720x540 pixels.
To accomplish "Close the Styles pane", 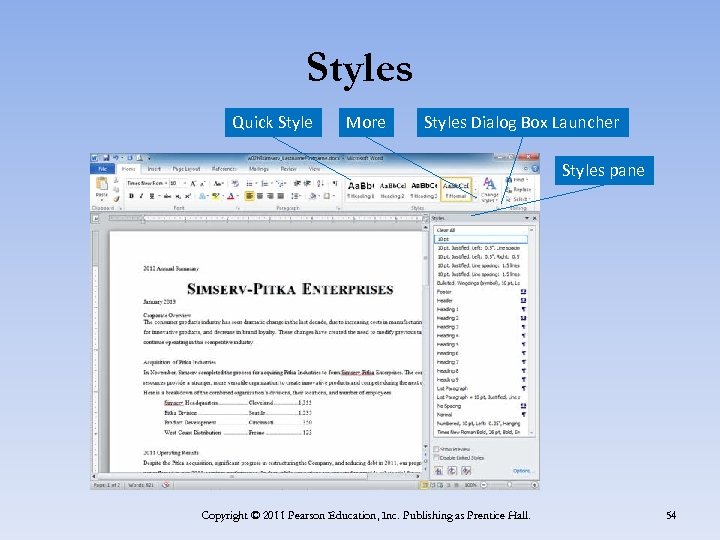I will pos(534,218).
